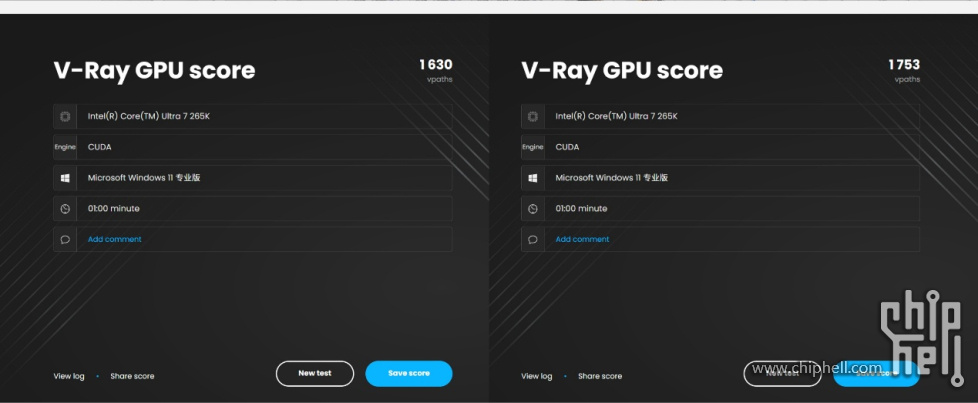The width and height of the screenshot is (978, 403).
Task: Click the clock icon in left panel
Action: point(65,209)
